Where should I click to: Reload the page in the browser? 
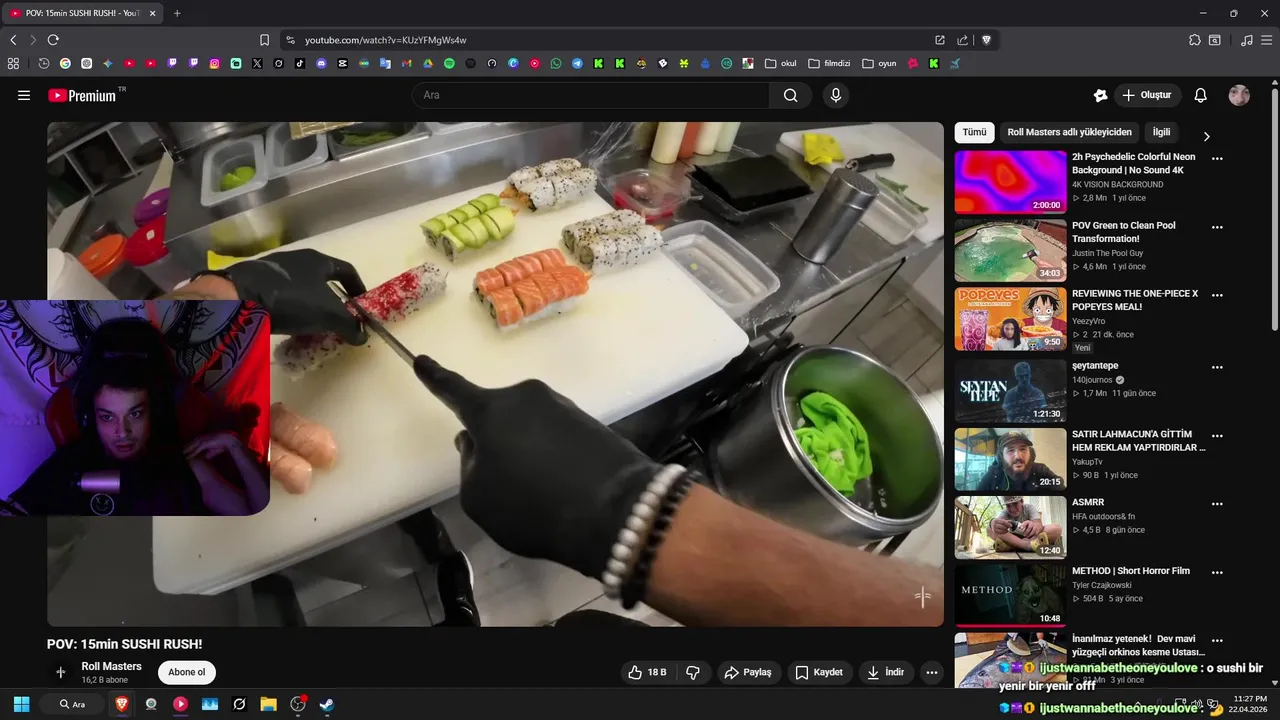[53, 40]
